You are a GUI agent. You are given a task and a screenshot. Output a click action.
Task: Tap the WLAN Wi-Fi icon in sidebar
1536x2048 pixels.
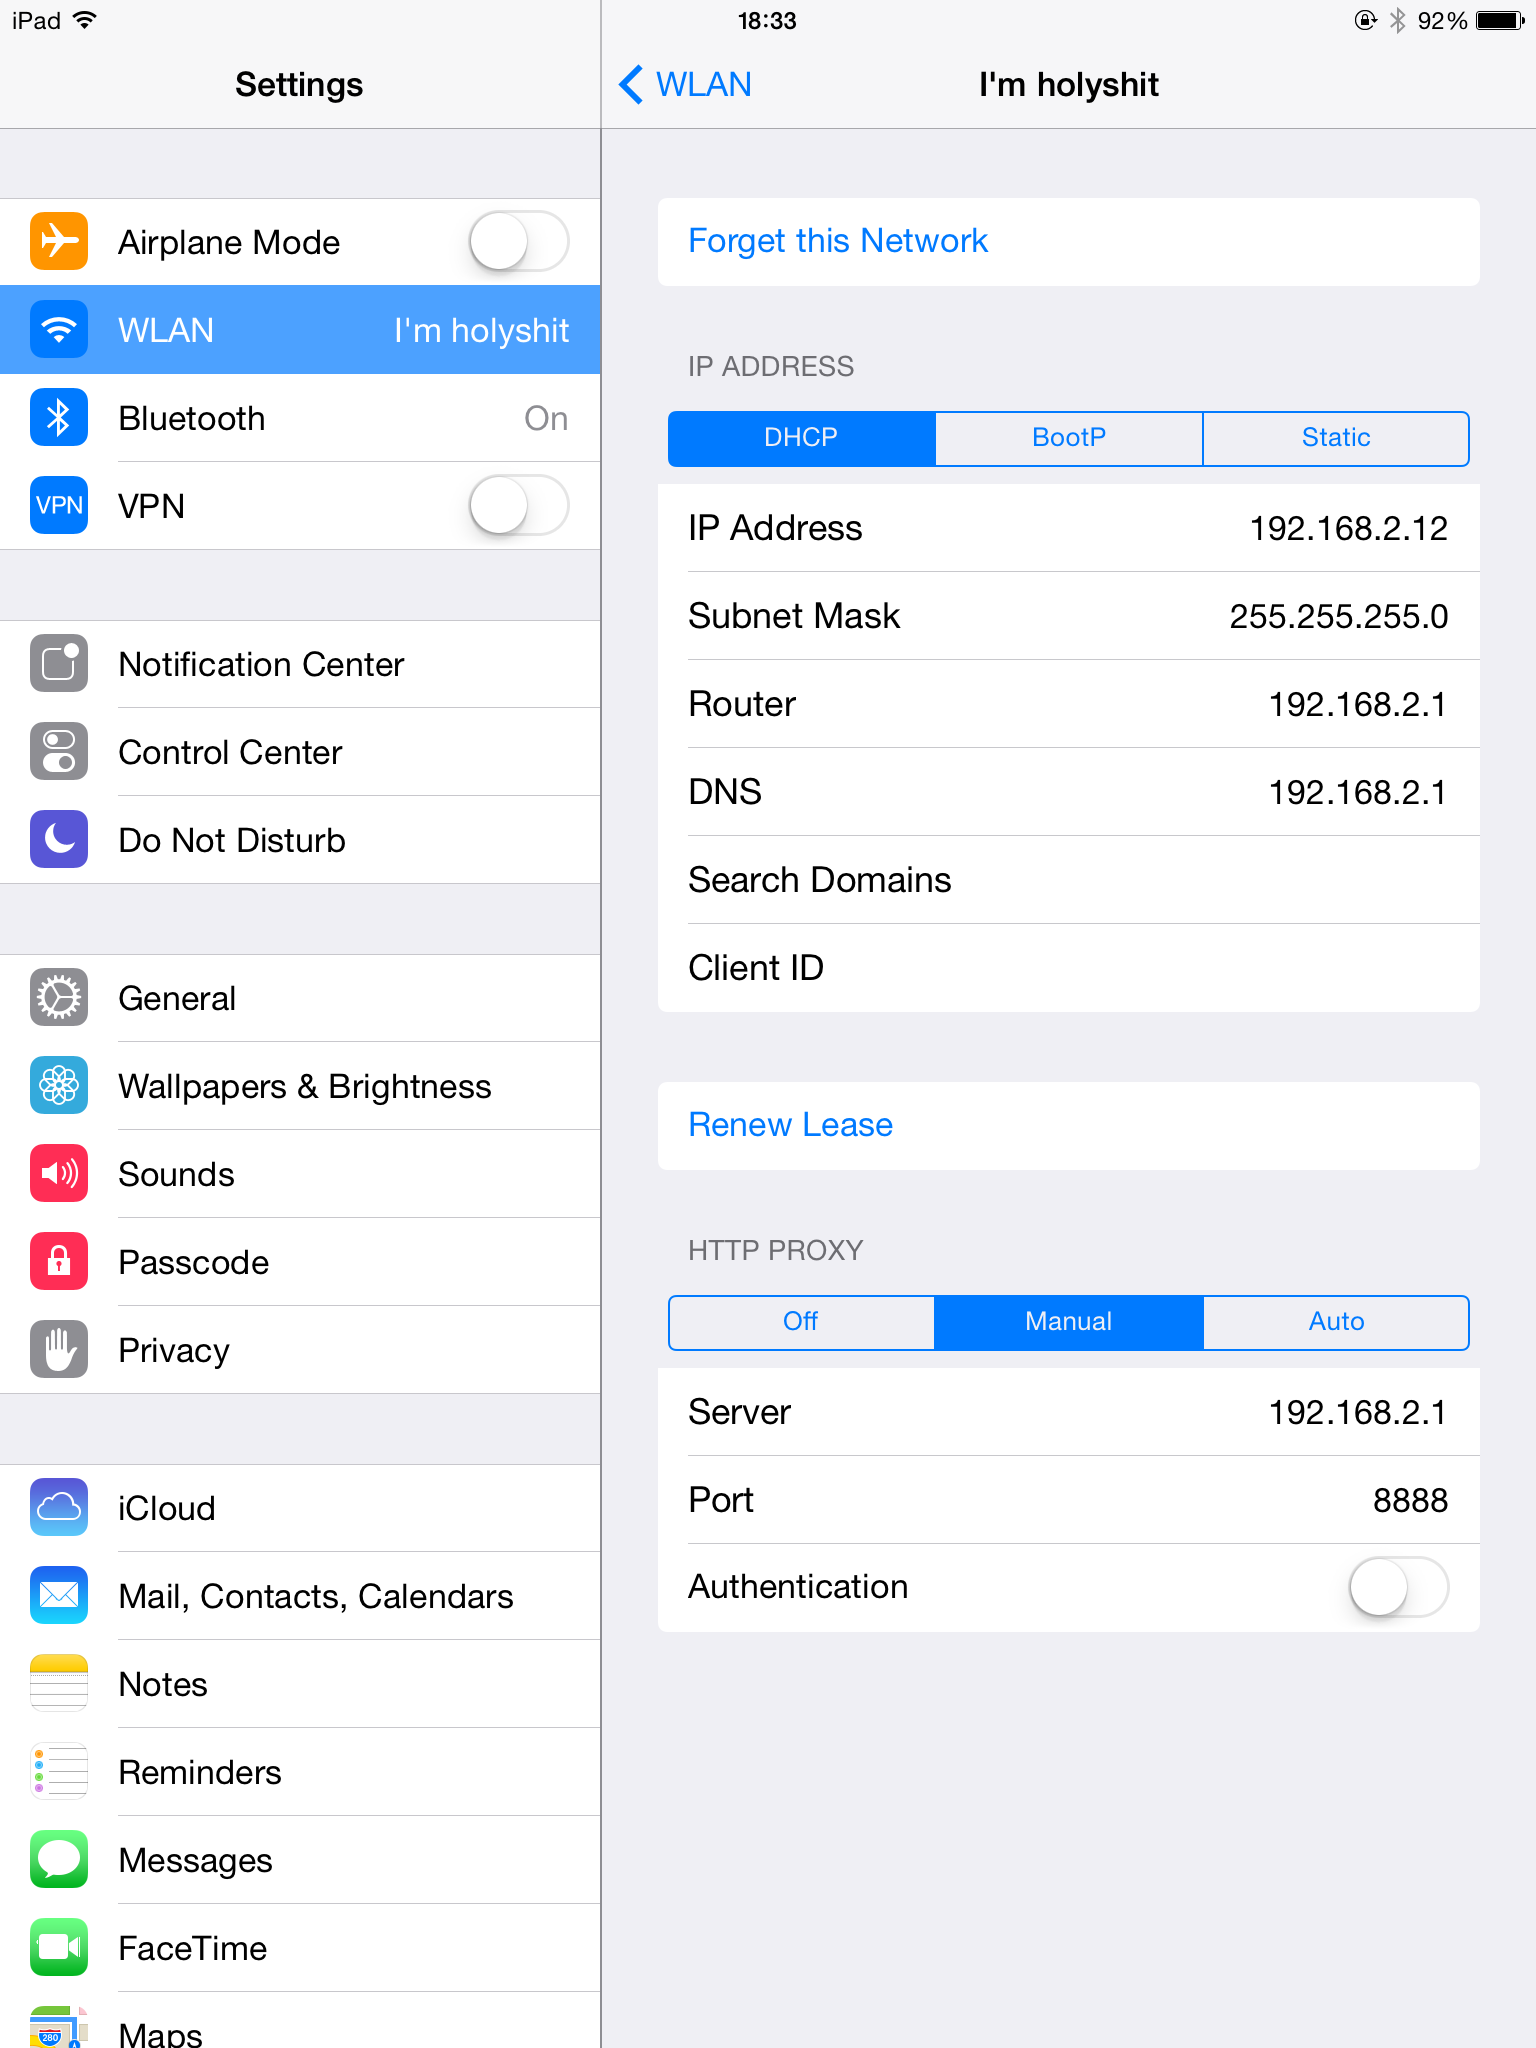coord(59,330)
